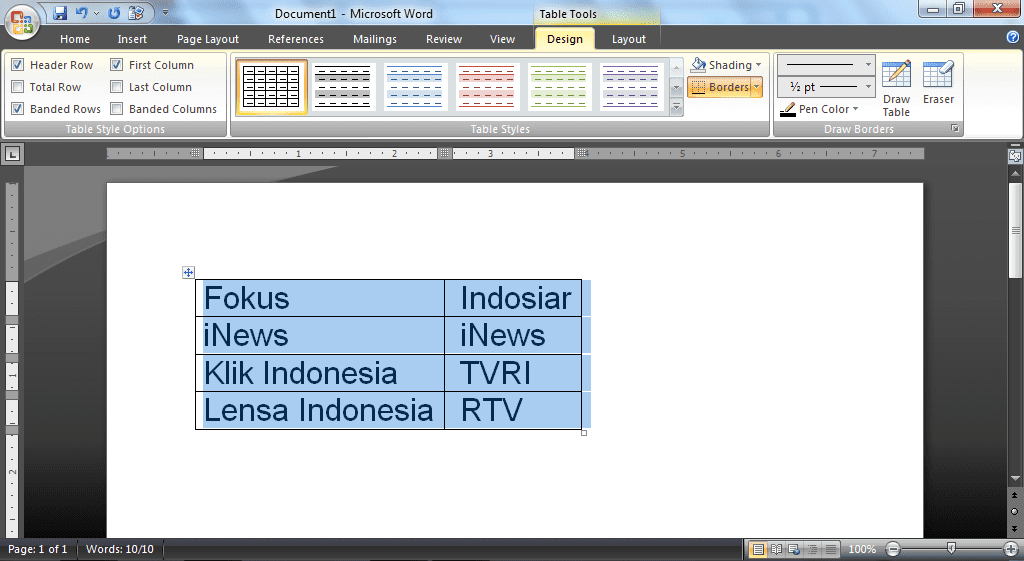Enable the Last Column checkbox
1024x561 pixels.
(116, 87)
